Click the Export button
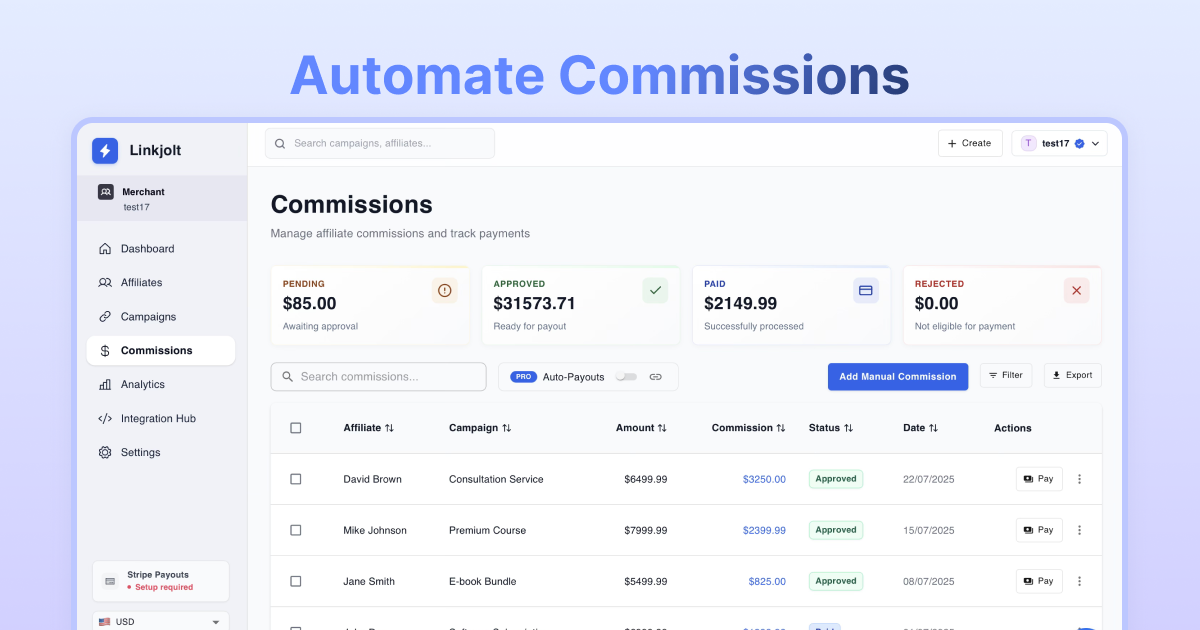Viewport: 1200px width, 630px height. 1072,375
